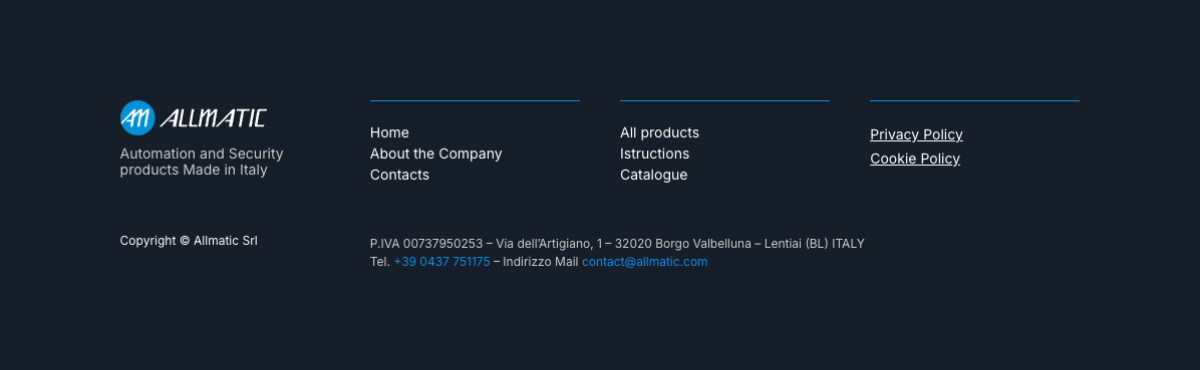Screen dimensions: 1200x370
Task: Open the Istructions link
Action: (654, 153)
